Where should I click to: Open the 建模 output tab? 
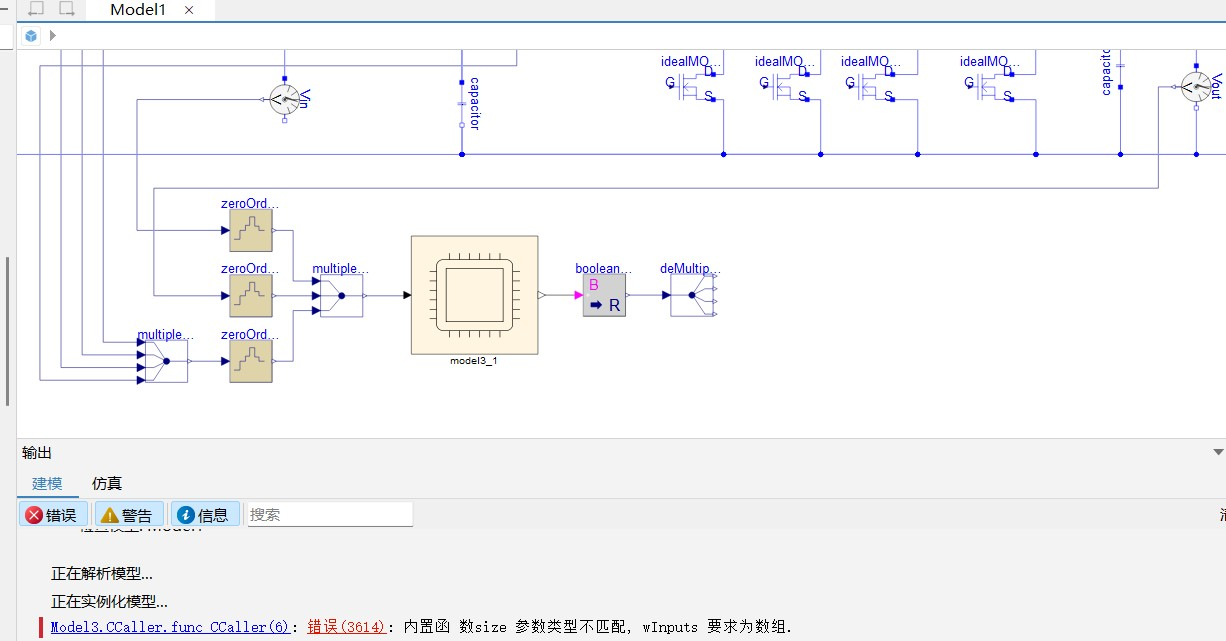point(46,483)
